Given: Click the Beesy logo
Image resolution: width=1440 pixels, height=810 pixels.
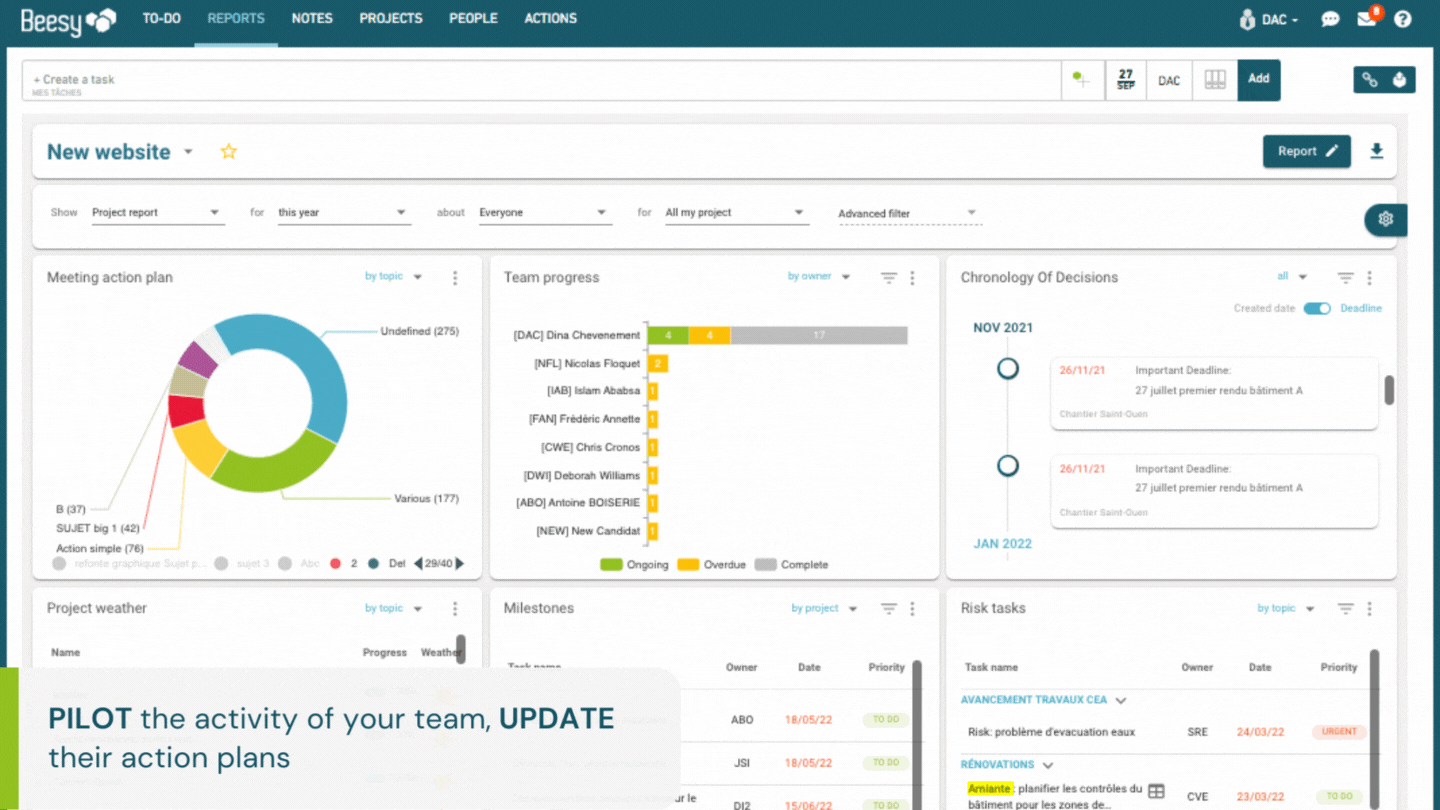Looking at the screenshot, I should tap(68, 20).
